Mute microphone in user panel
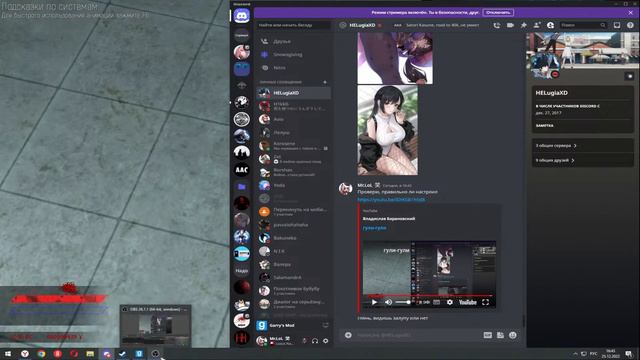640x360 pixels. coord(304,340)
